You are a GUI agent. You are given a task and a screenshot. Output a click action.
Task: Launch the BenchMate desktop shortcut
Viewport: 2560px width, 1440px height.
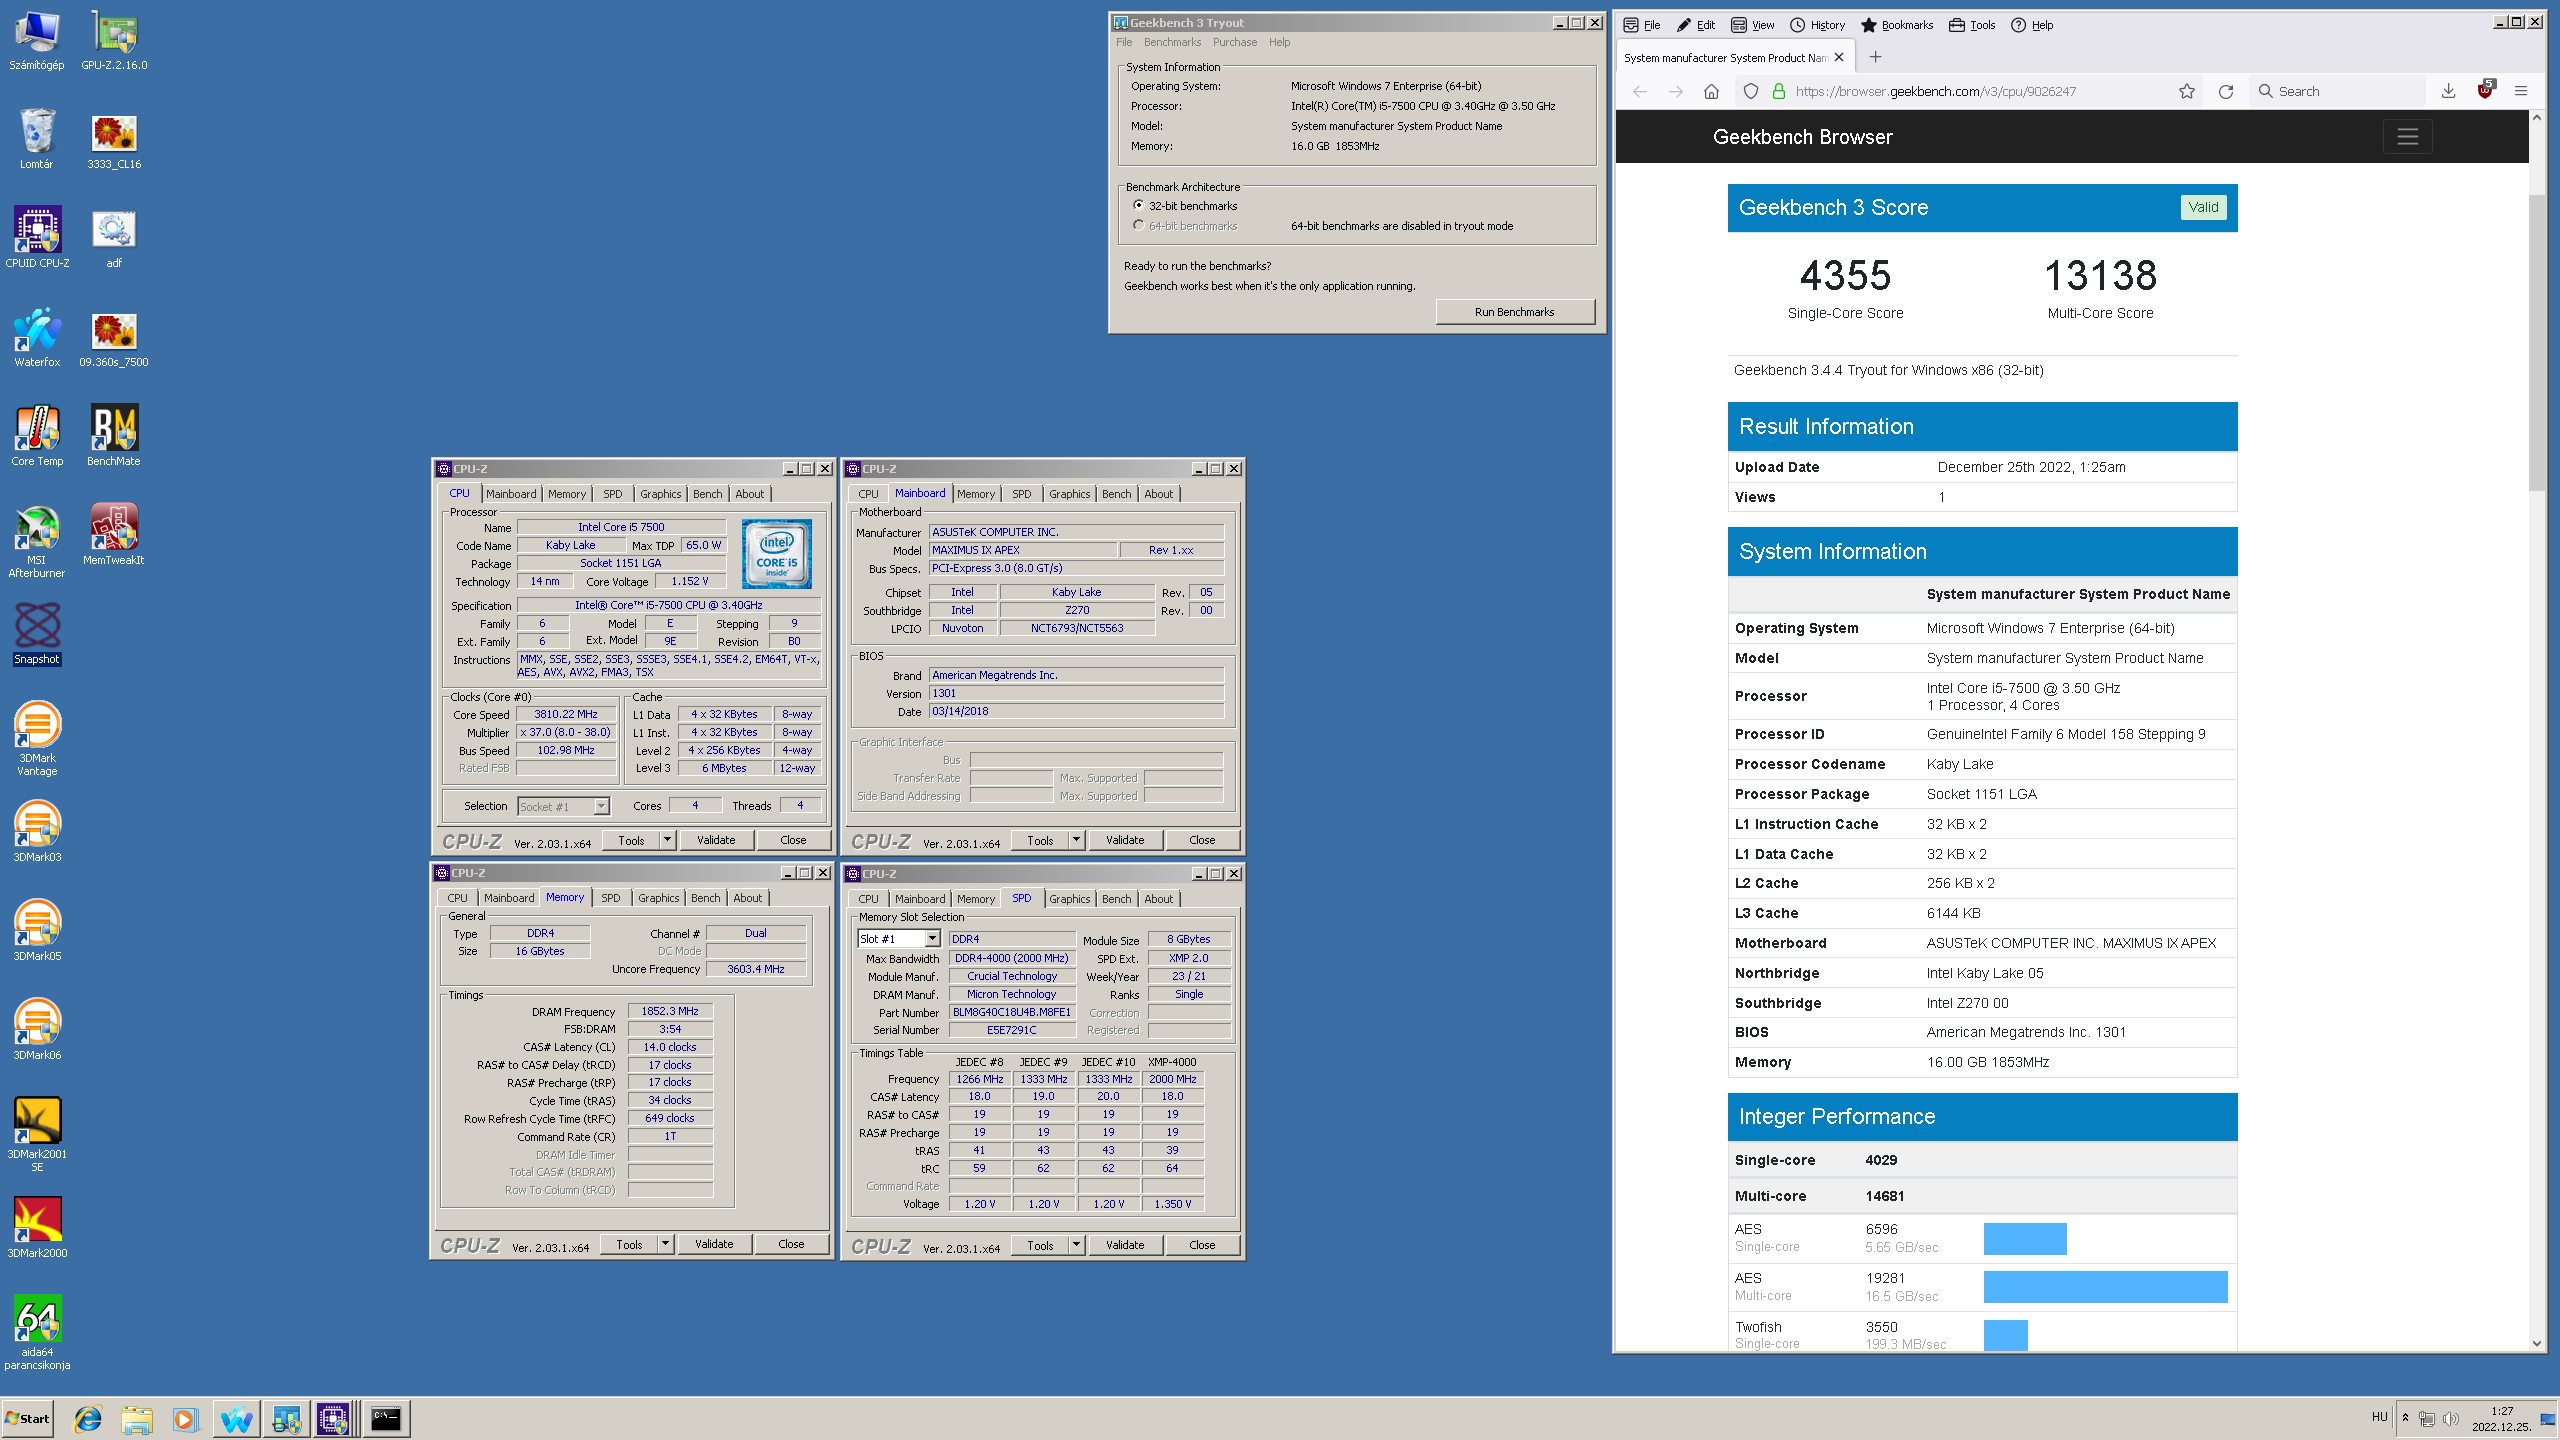(114, 436)
